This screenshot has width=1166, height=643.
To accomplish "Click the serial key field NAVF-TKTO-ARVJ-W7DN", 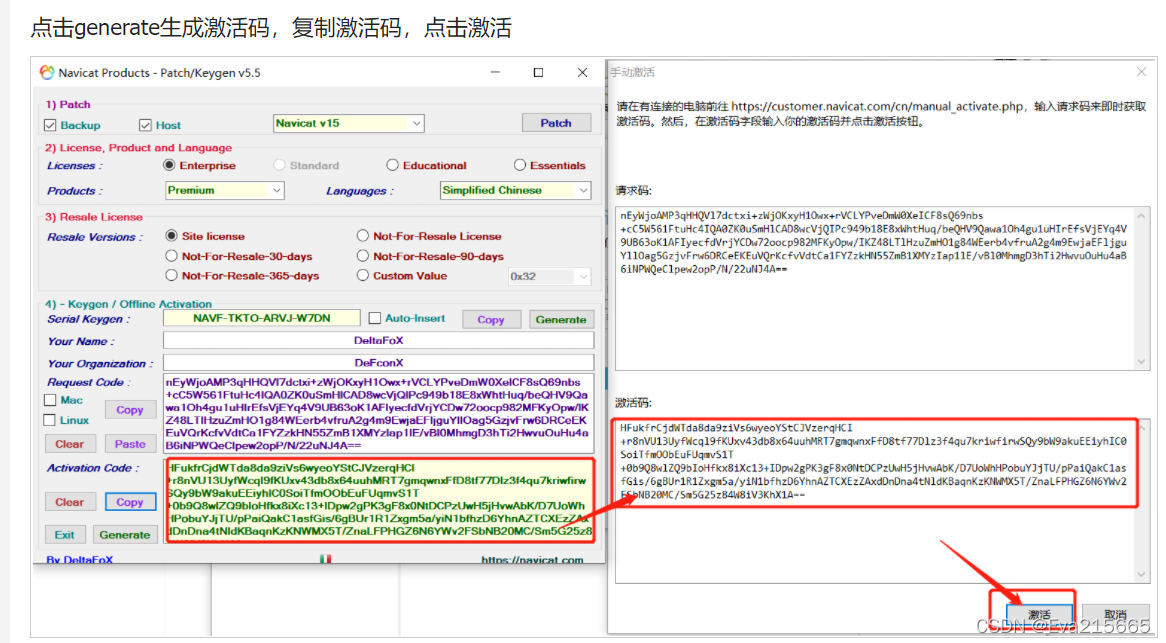I will 262,318.
